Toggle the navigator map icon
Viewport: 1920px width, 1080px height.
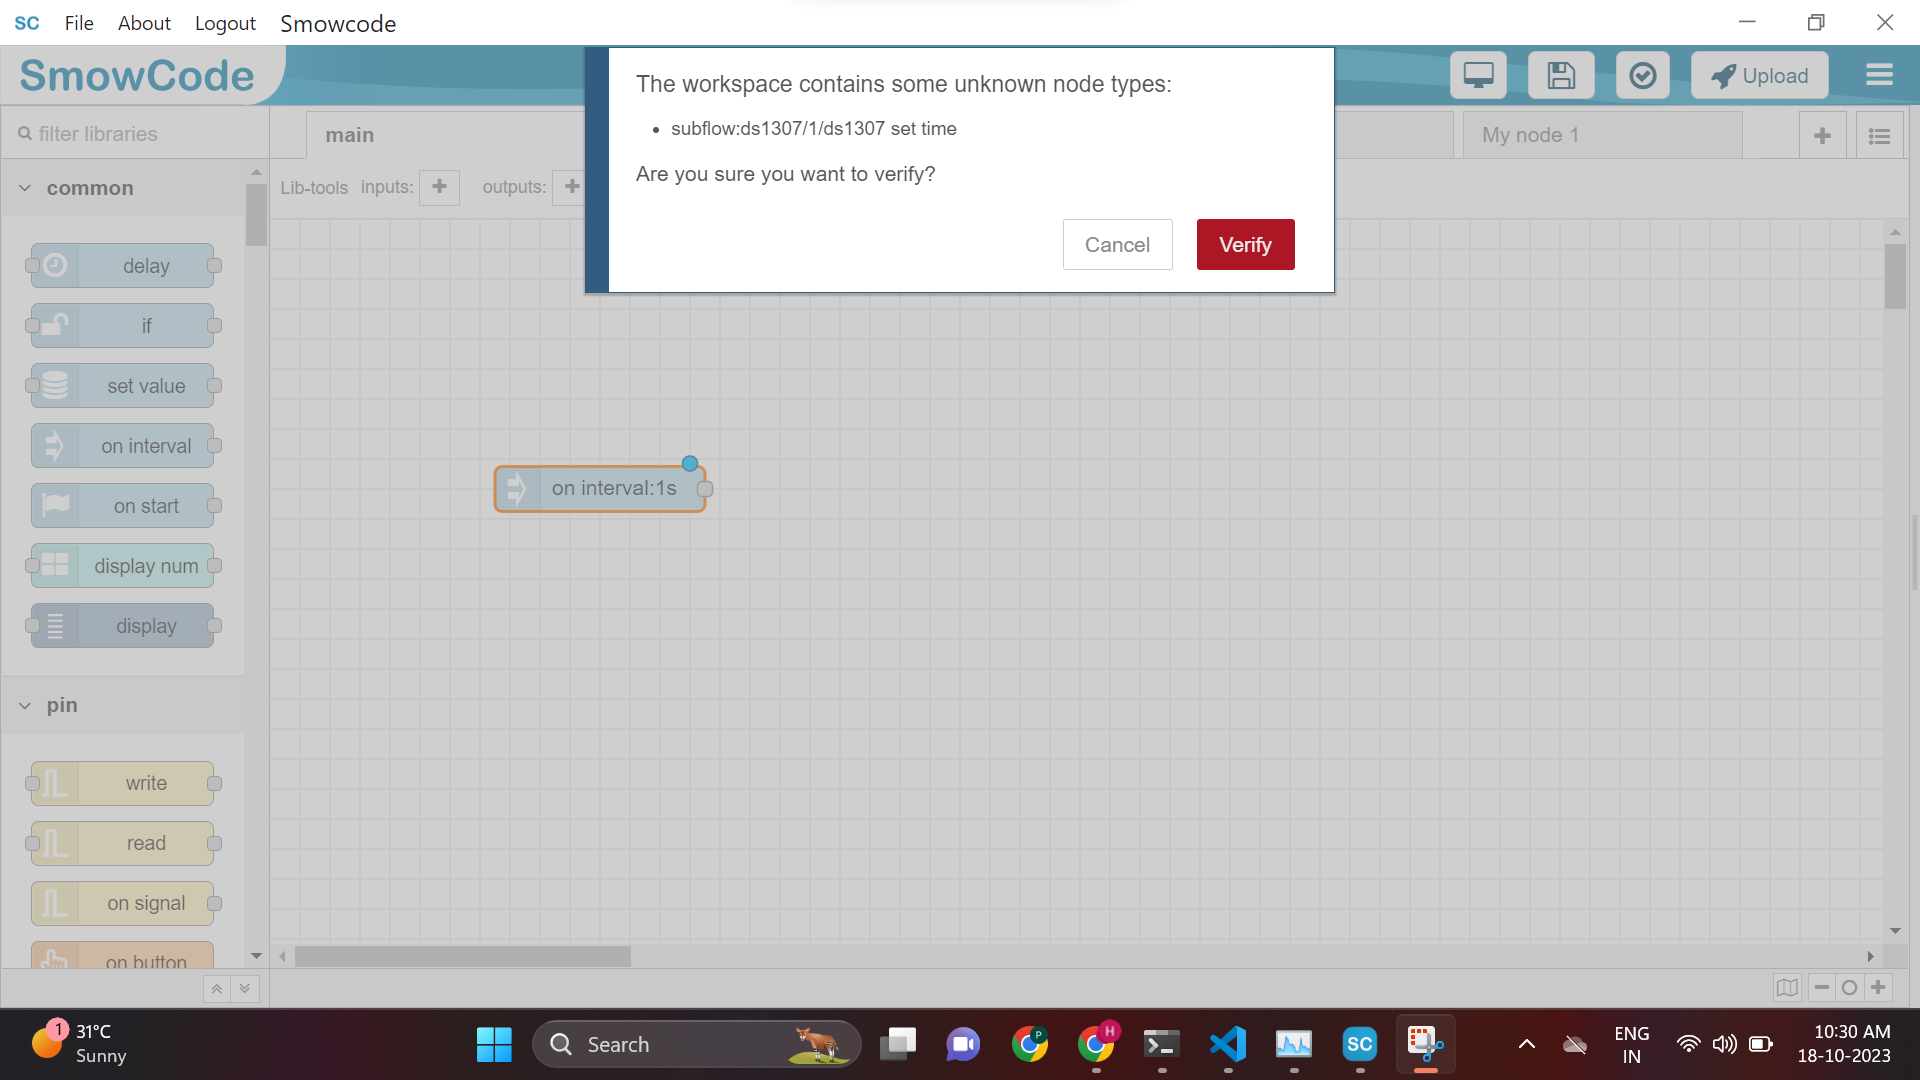(1787, 988)
